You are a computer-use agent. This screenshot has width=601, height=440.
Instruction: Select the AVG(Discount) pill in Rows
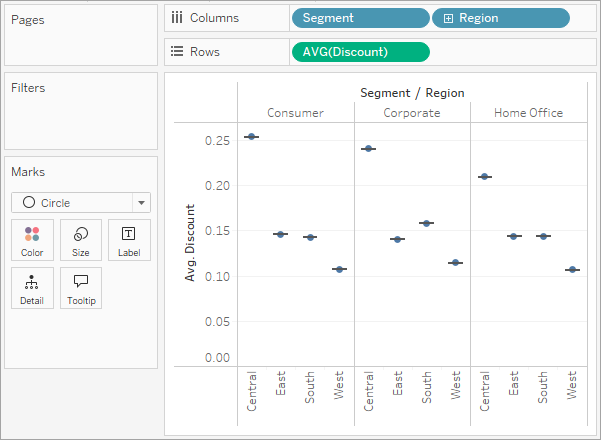(361, 52)
